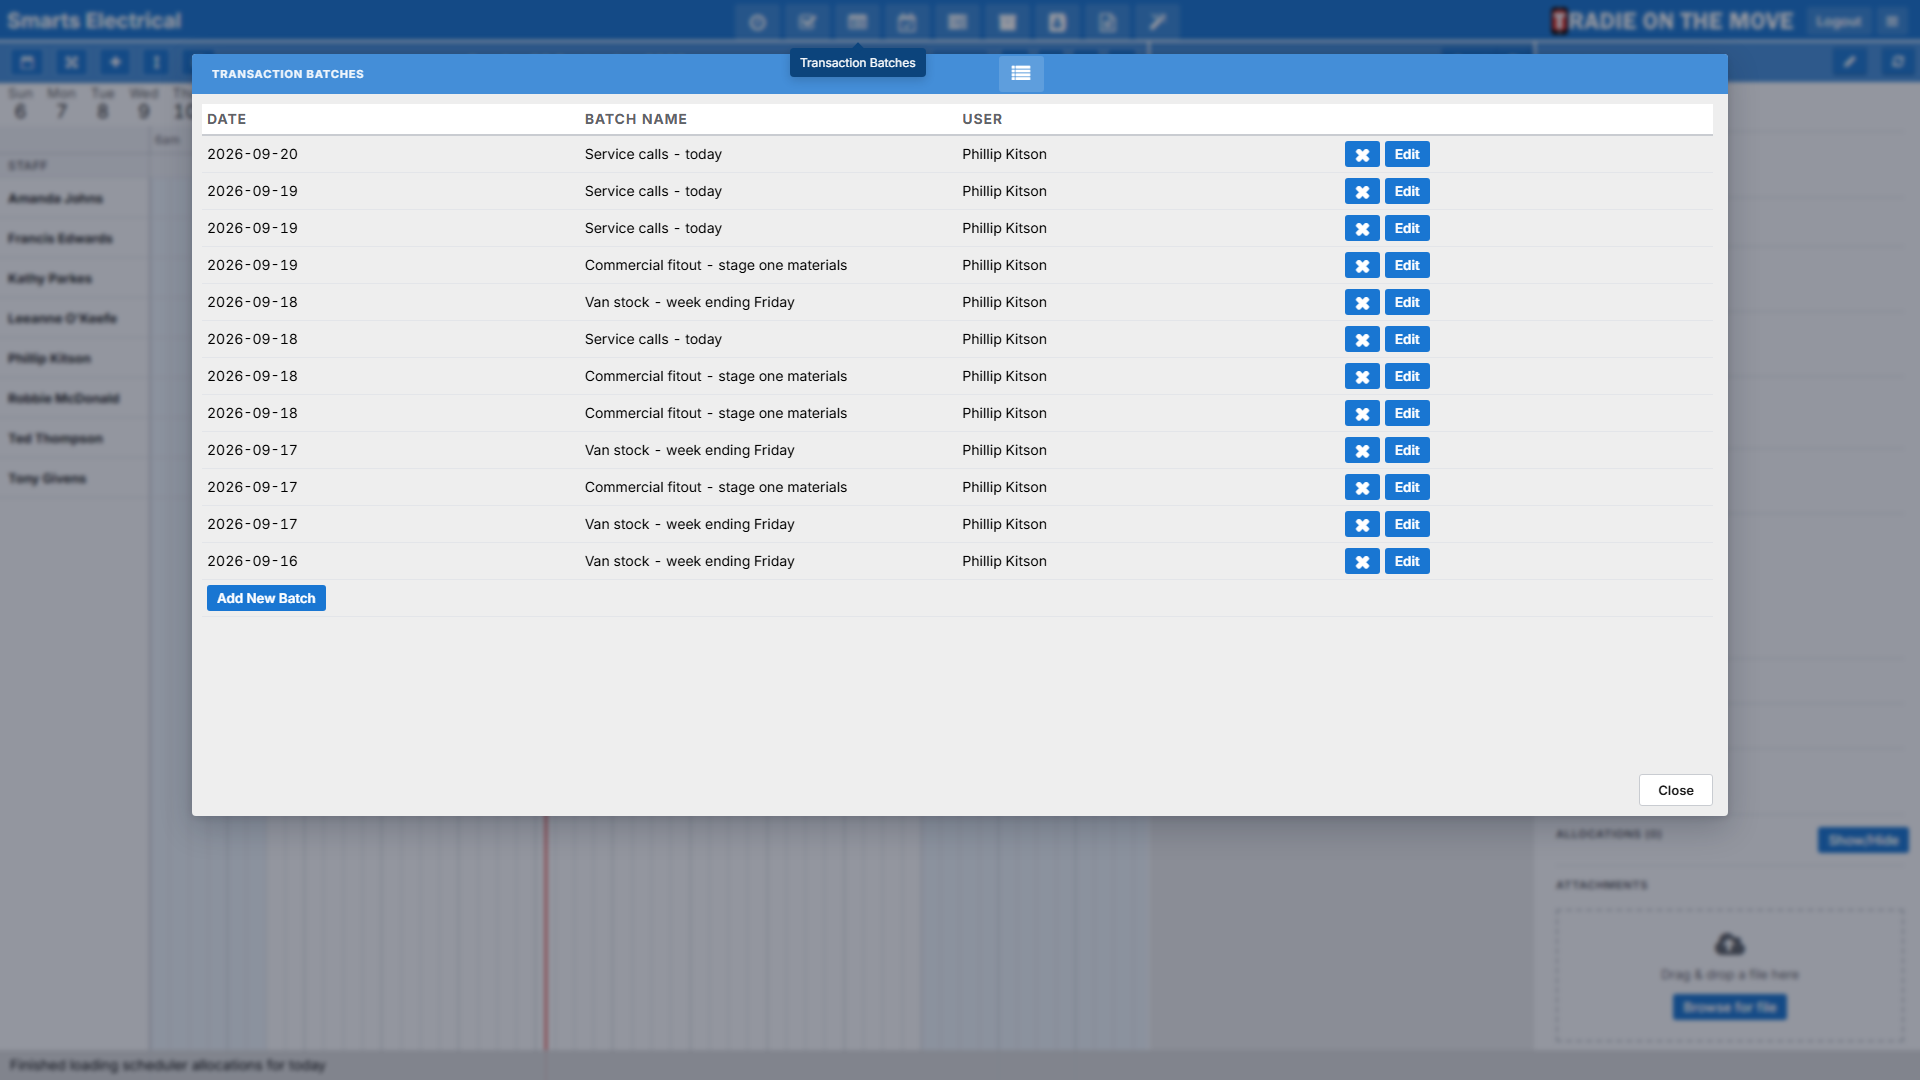Select Service calls batch name dated 2026-09-20

point(653,154)
